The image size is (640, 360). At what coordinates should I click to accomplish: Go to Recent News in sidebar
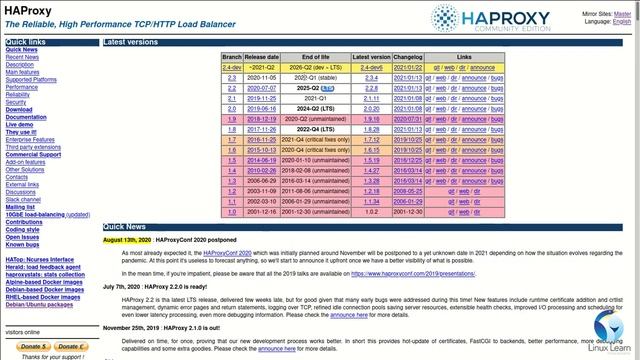(x=22, y=57)
